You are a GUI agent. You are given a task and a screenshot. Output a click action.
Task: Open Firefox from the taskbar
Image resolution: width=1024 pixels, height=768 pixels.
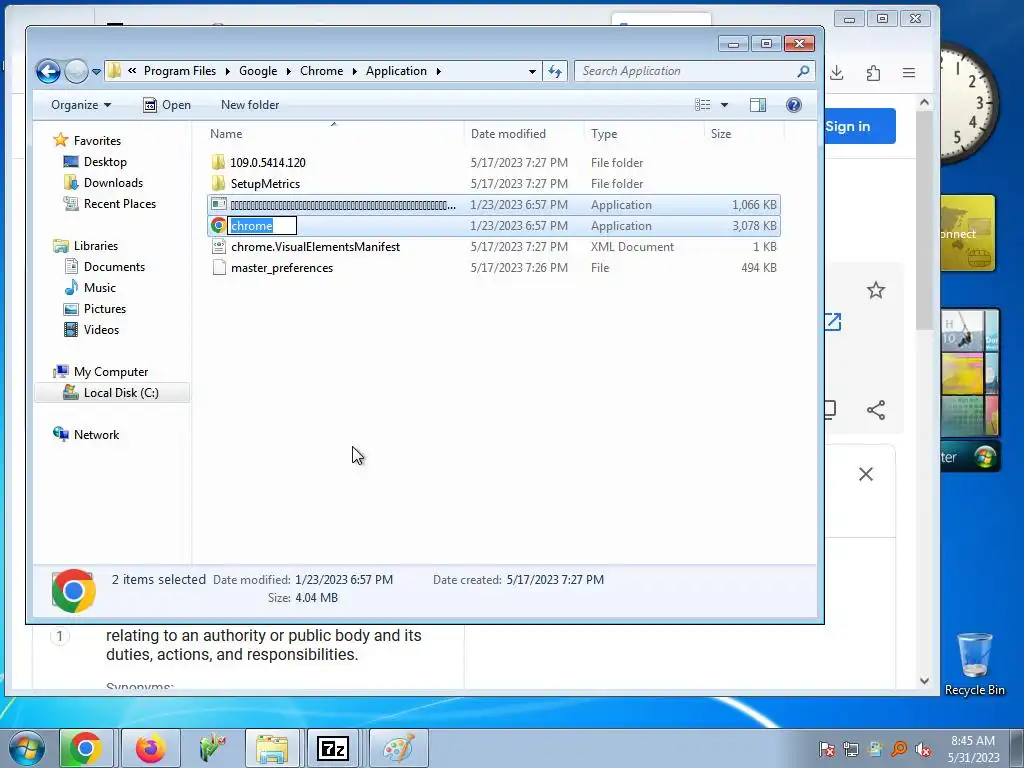coord(150,748)
